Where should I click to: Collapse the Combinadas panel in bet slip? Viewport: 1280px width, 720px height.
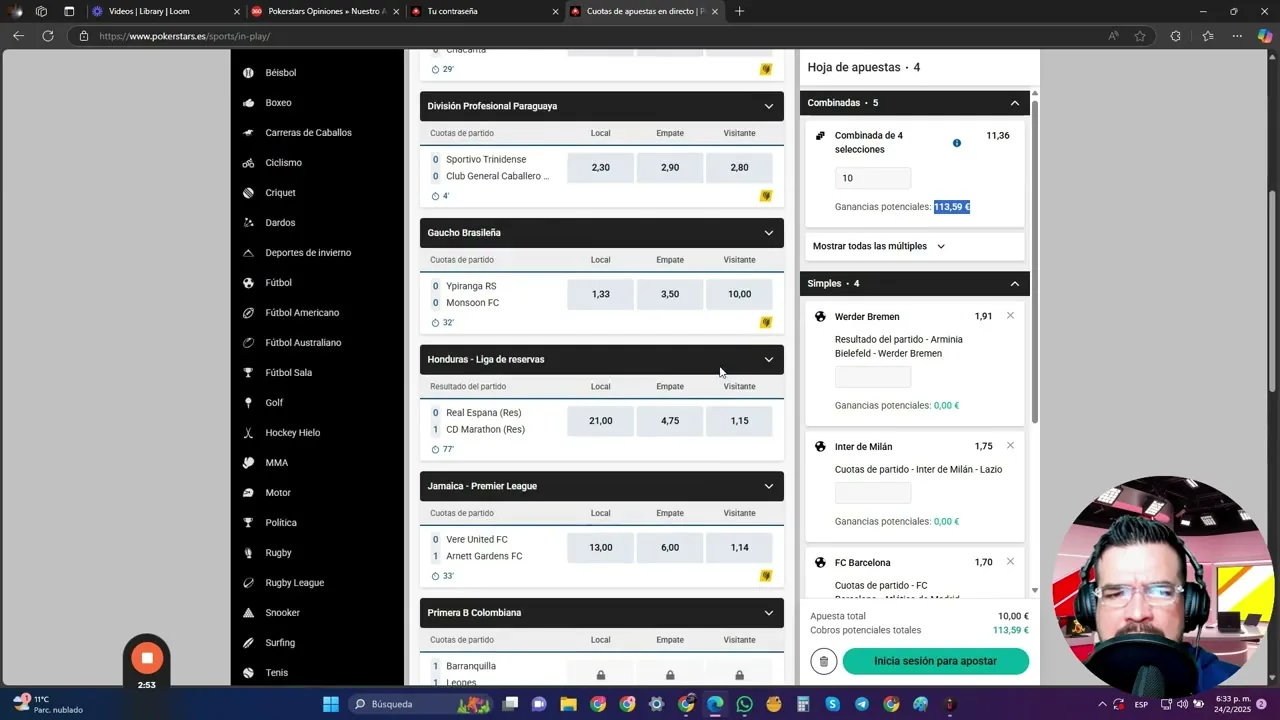click(x=1014, y=103)
